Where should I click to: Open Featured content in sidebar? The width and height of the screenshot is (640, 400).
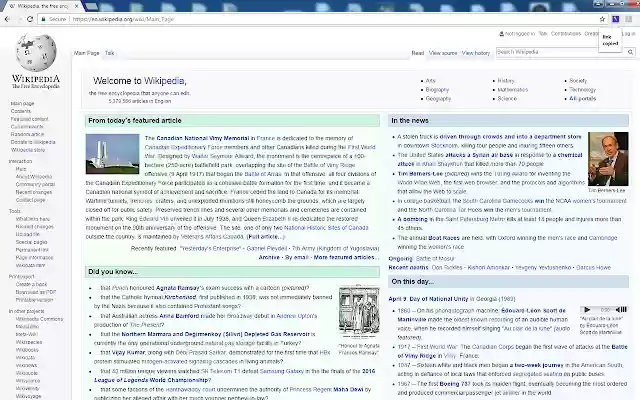coord(29,119)
